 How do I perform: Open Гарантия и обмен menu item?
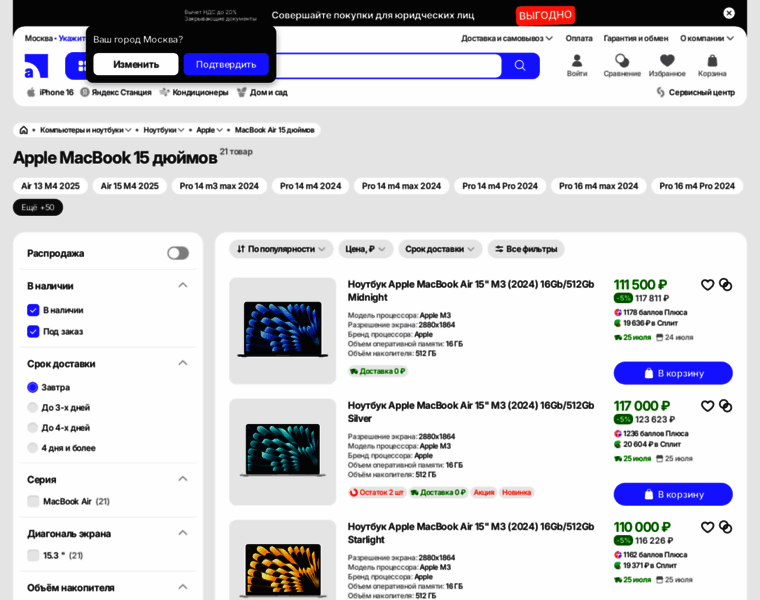pyautogui.click(x=636, y=38)
